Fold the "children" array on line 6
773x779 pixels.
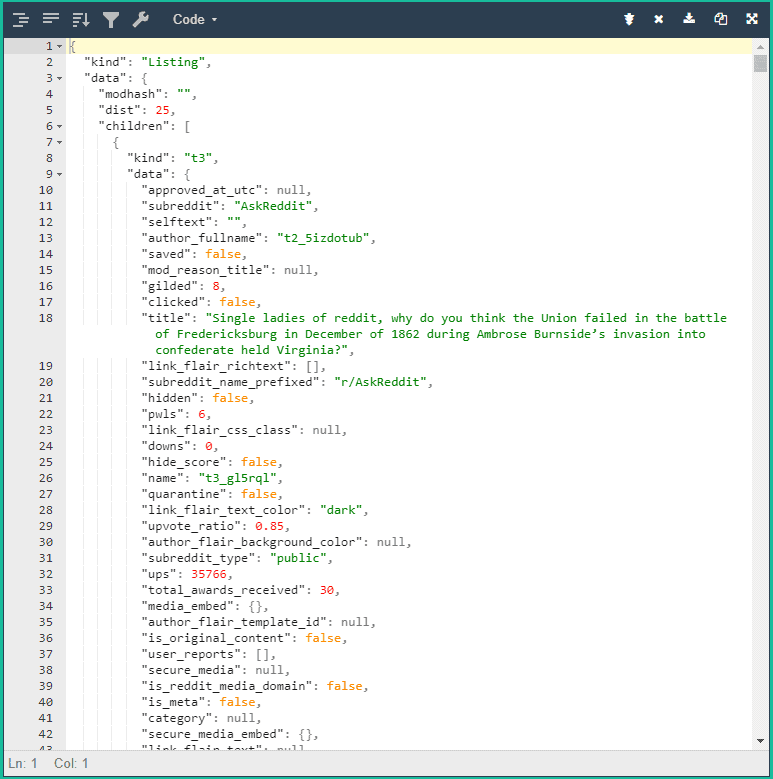60,126
